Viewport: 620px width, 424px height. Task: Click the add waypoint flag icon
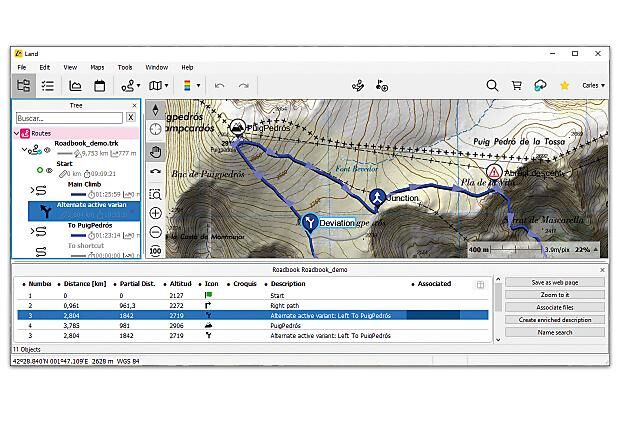pyautogui.click(x=382, y=85)
